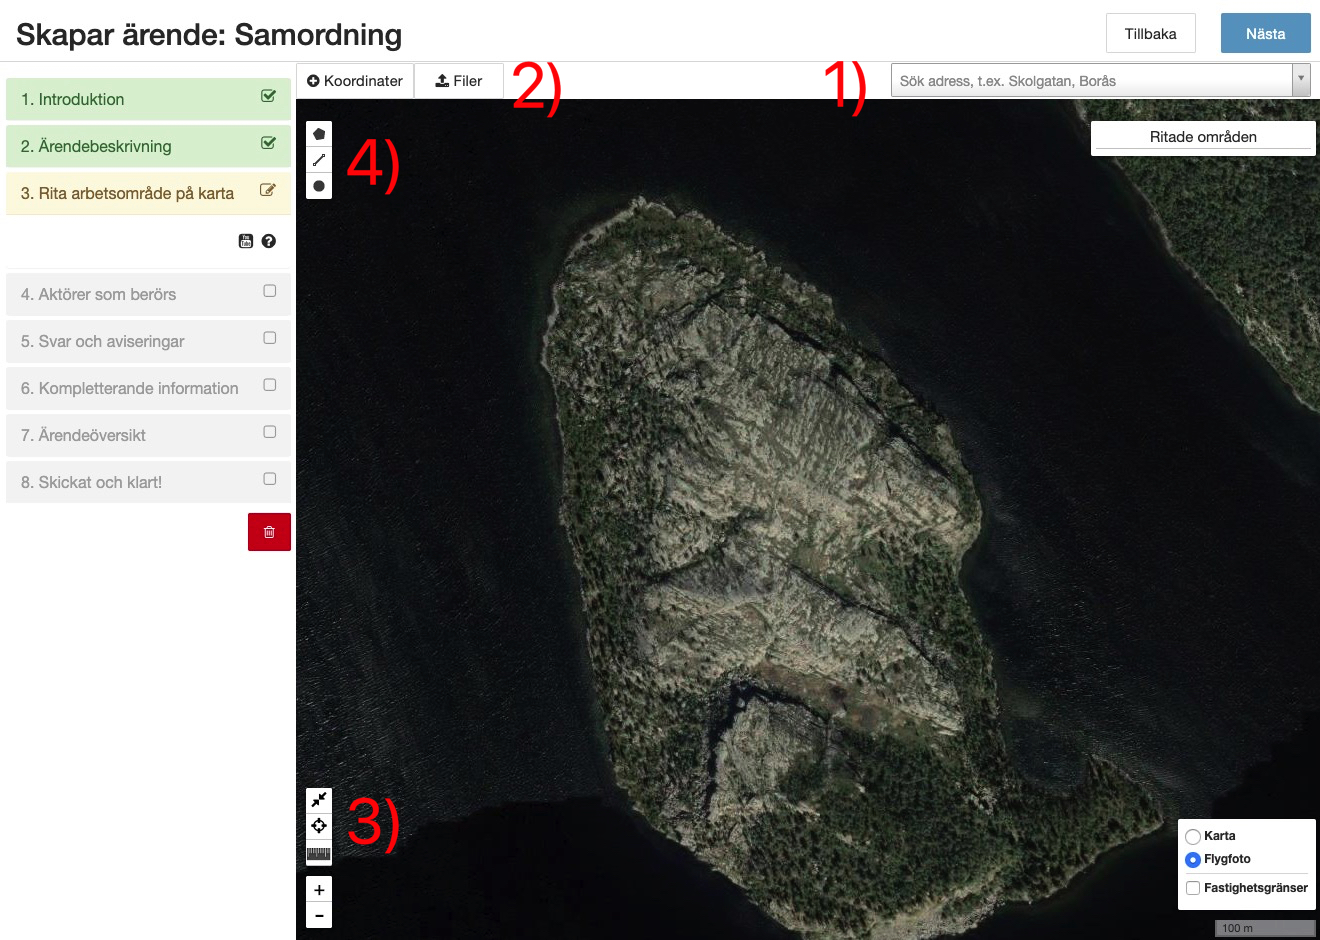The height and width of the screenshot is (940, 1320).
Task: Select the Flygfoto radio button
Action: coord(1193,860)
